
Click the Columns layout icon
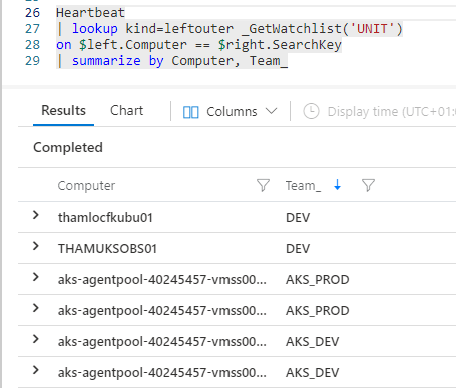click(x=190, y=112)
